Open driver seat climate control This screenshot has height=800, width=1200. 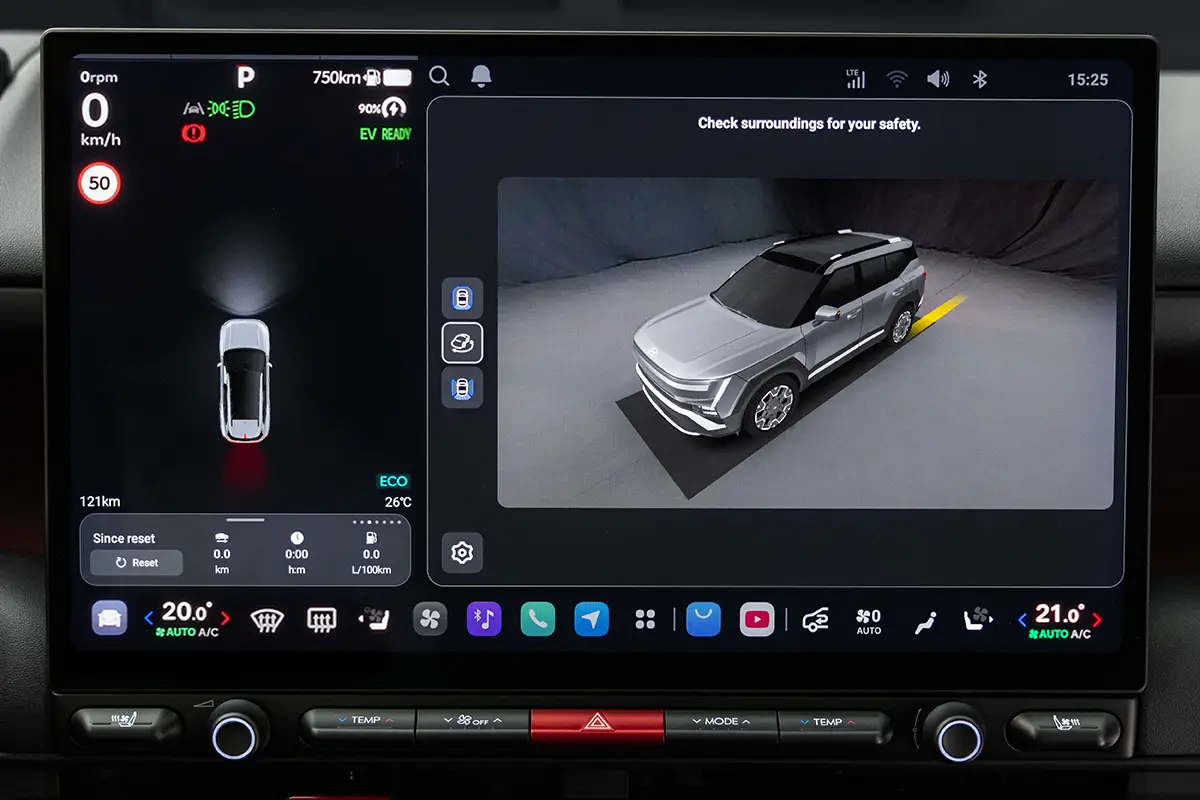point(373,620)
